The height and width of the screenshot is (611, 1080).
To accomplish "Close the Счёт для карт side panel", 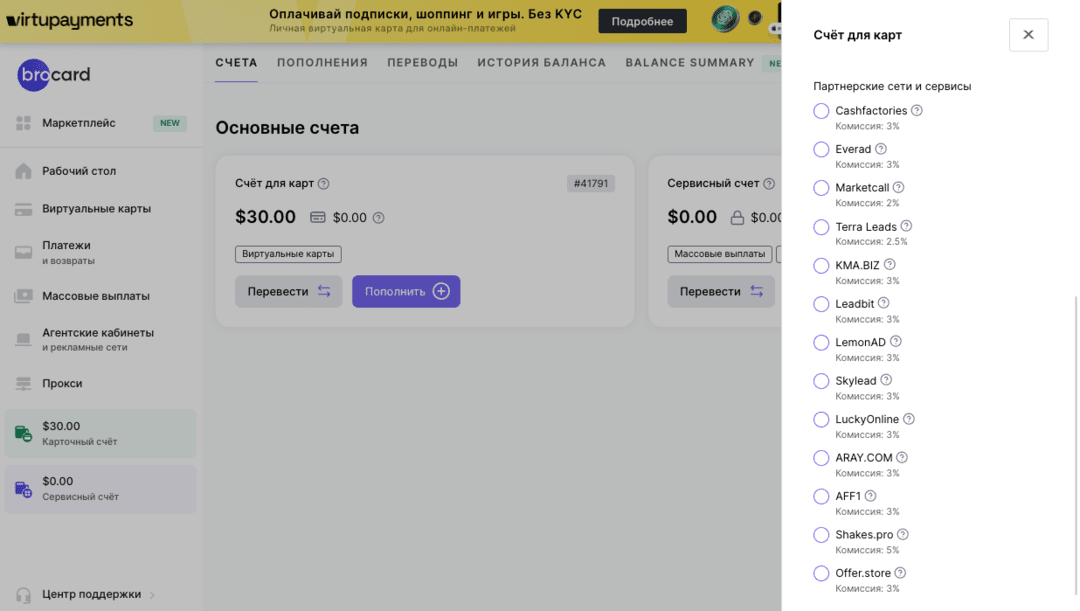I will point(1028,34).
